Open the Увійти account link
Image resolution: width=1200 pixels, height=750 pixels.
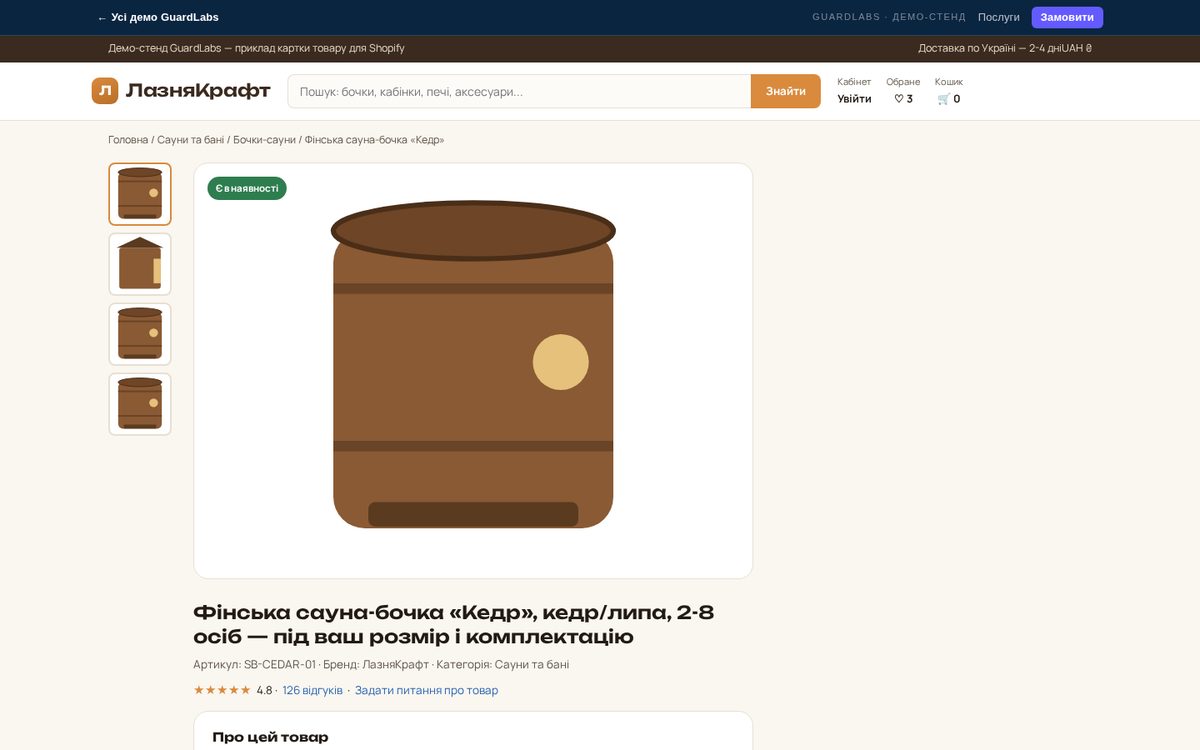[x=854, y=99]
